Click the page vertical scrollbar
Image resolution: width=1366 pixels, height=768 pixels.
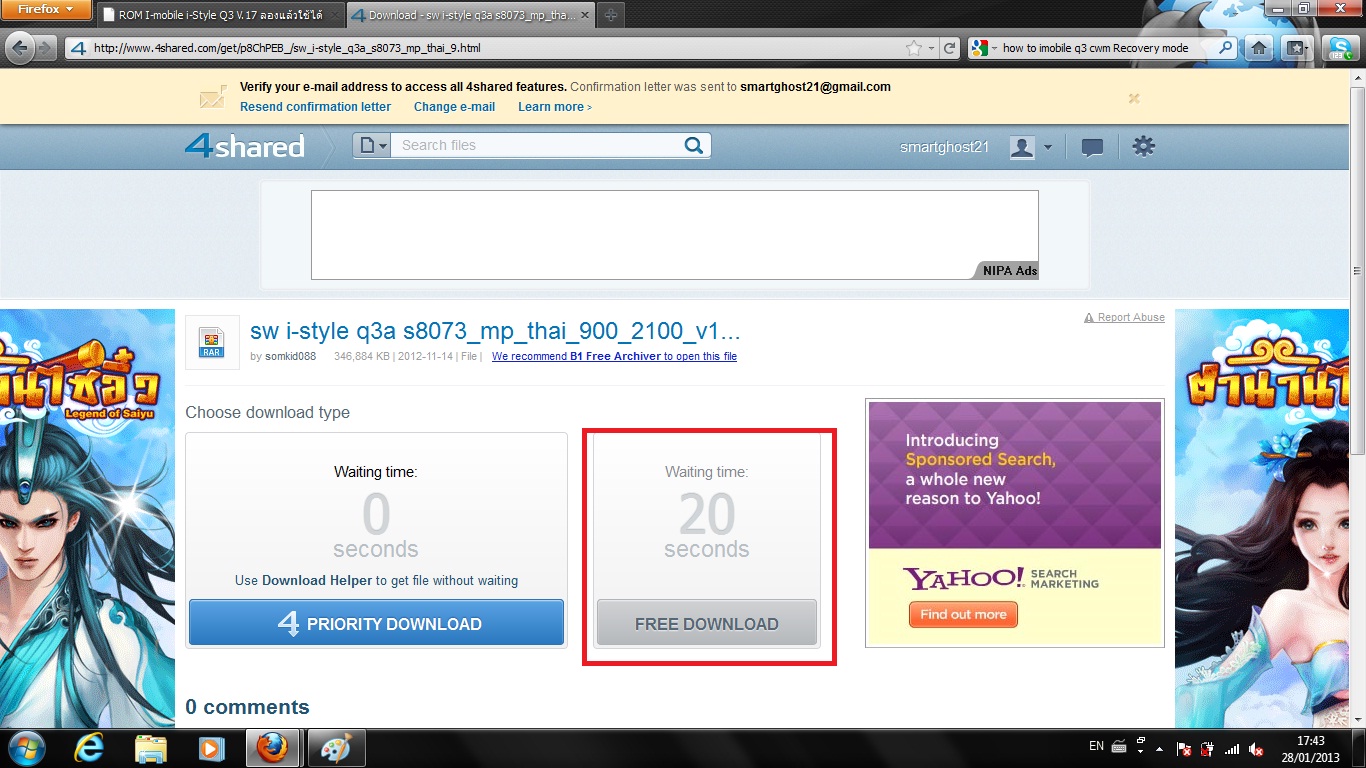pos(1357,272)
